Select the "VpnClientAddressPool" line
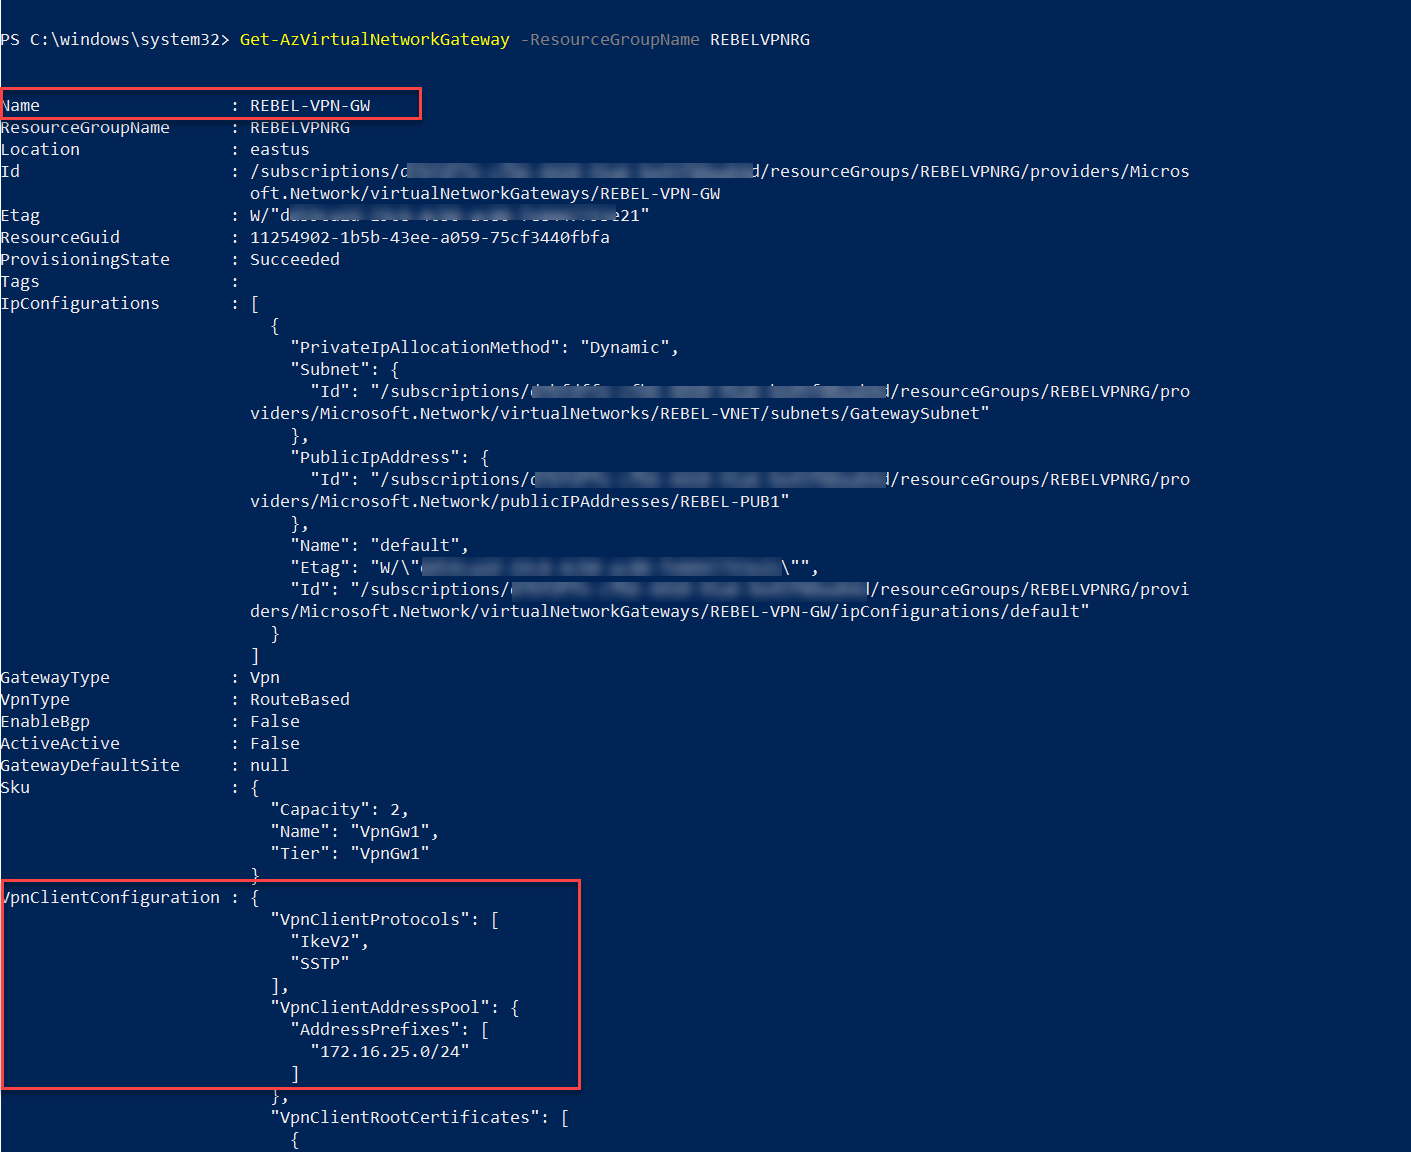This screenshot has height=1152, width=1411. 395,1008
